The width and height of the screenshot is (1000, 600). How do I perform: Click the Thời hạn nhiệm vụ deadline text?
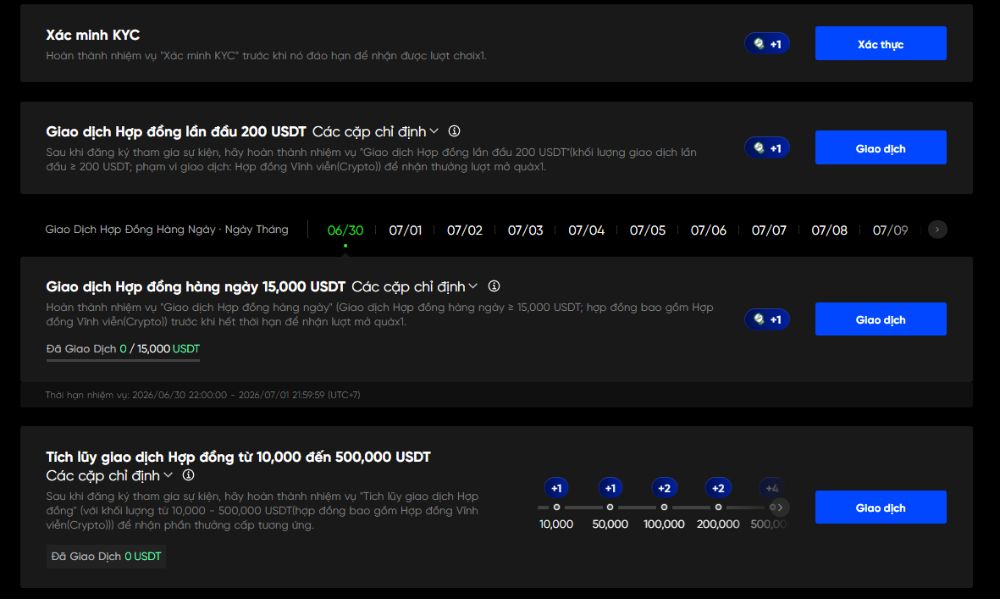pos(203,395)
